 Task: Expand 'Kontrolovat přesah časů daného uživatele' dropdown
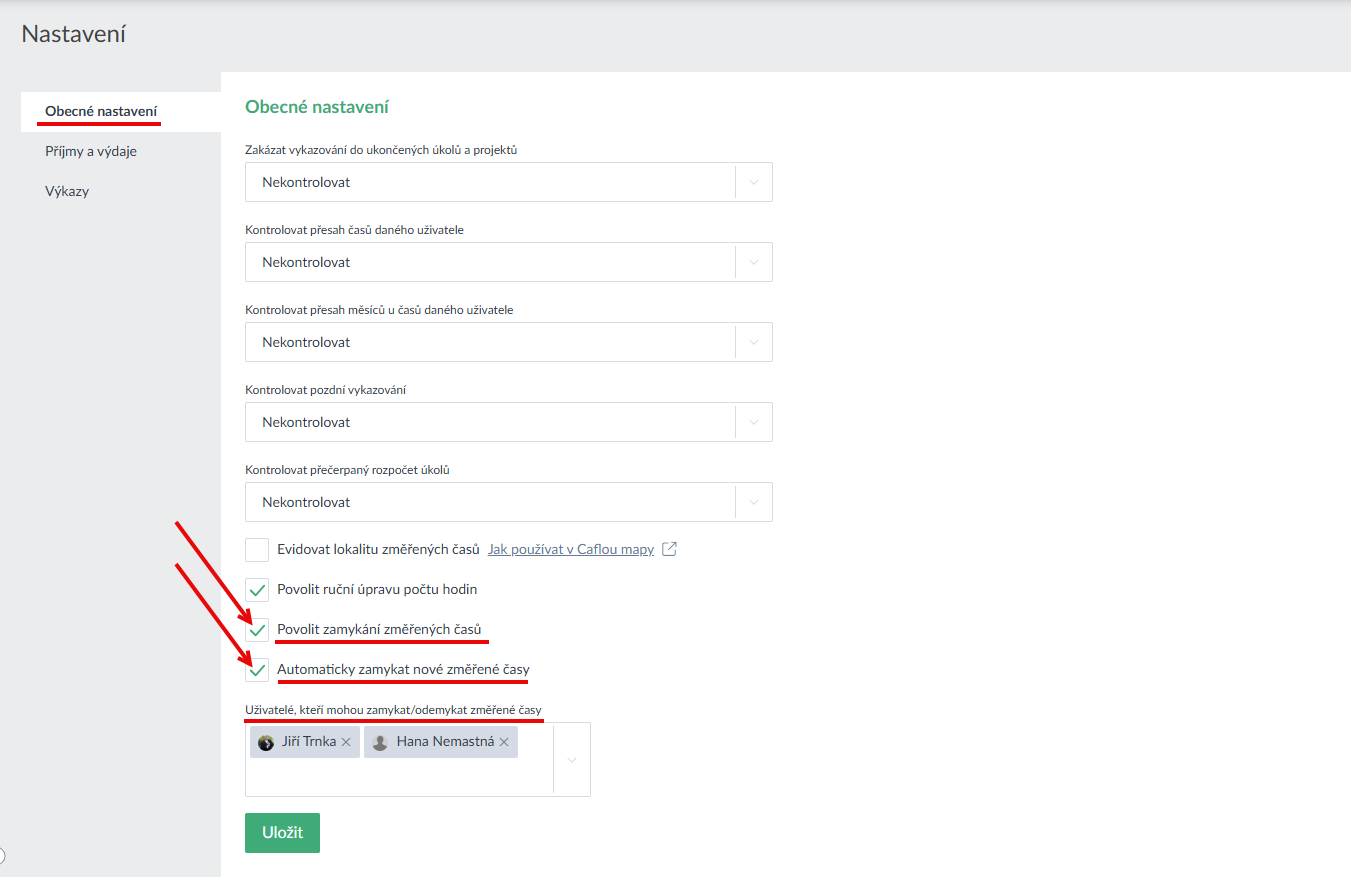pos(754,262)
